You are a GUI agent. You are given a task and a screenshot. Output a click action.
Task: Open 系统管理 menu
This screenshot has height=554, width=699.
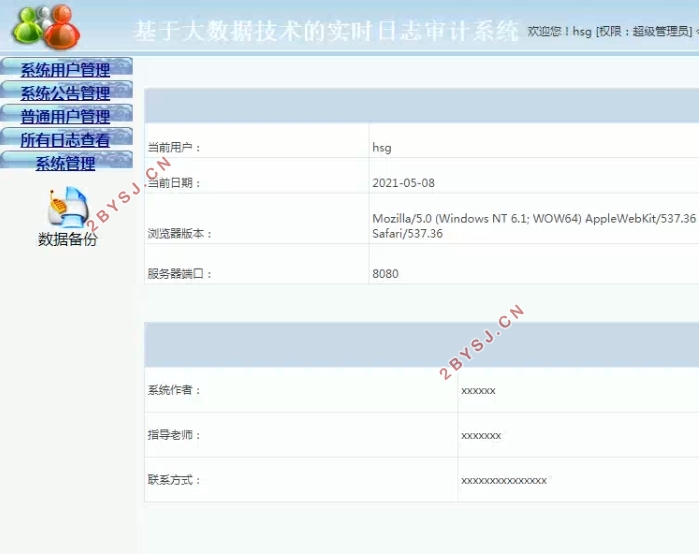66,164
